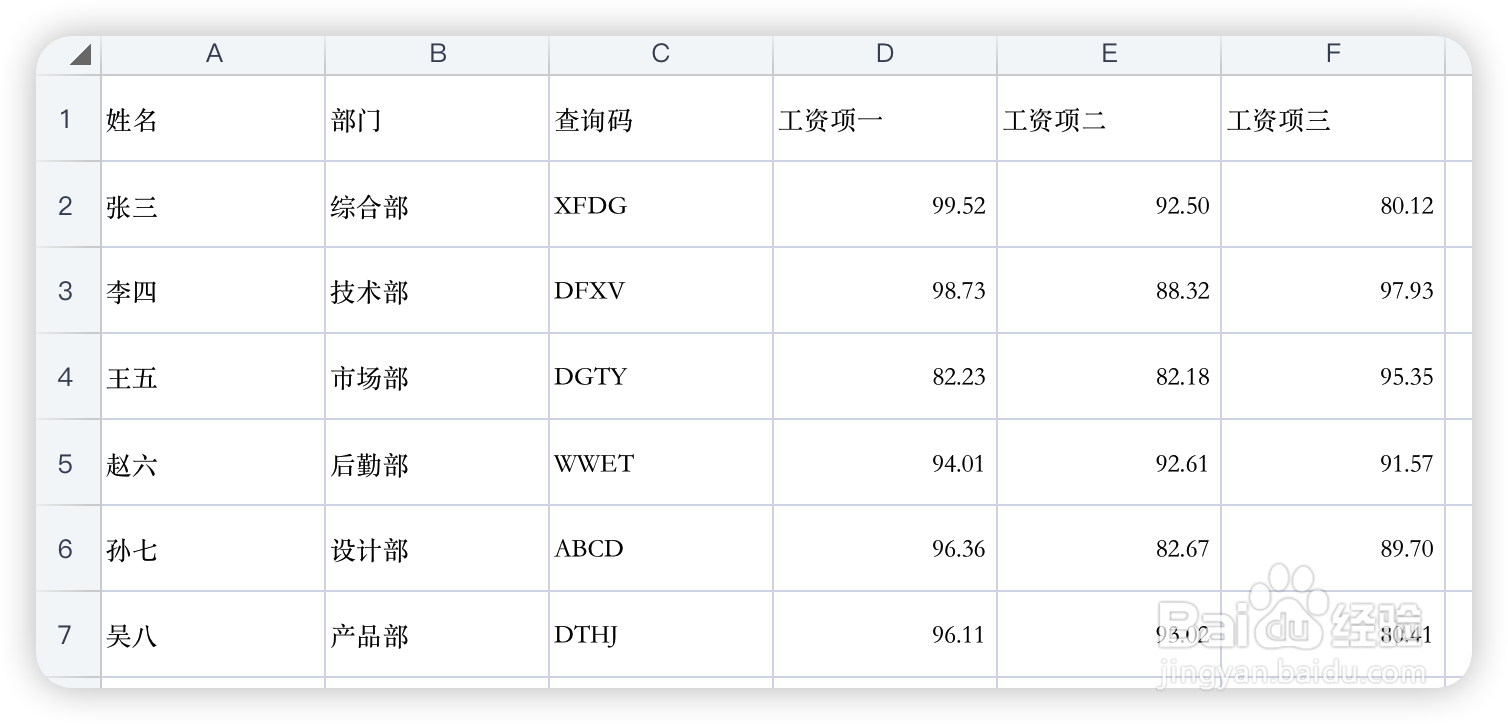Click the cell containing 李四
The height and width of the screenshot is (724, 1508).
[x=213, y=291]
